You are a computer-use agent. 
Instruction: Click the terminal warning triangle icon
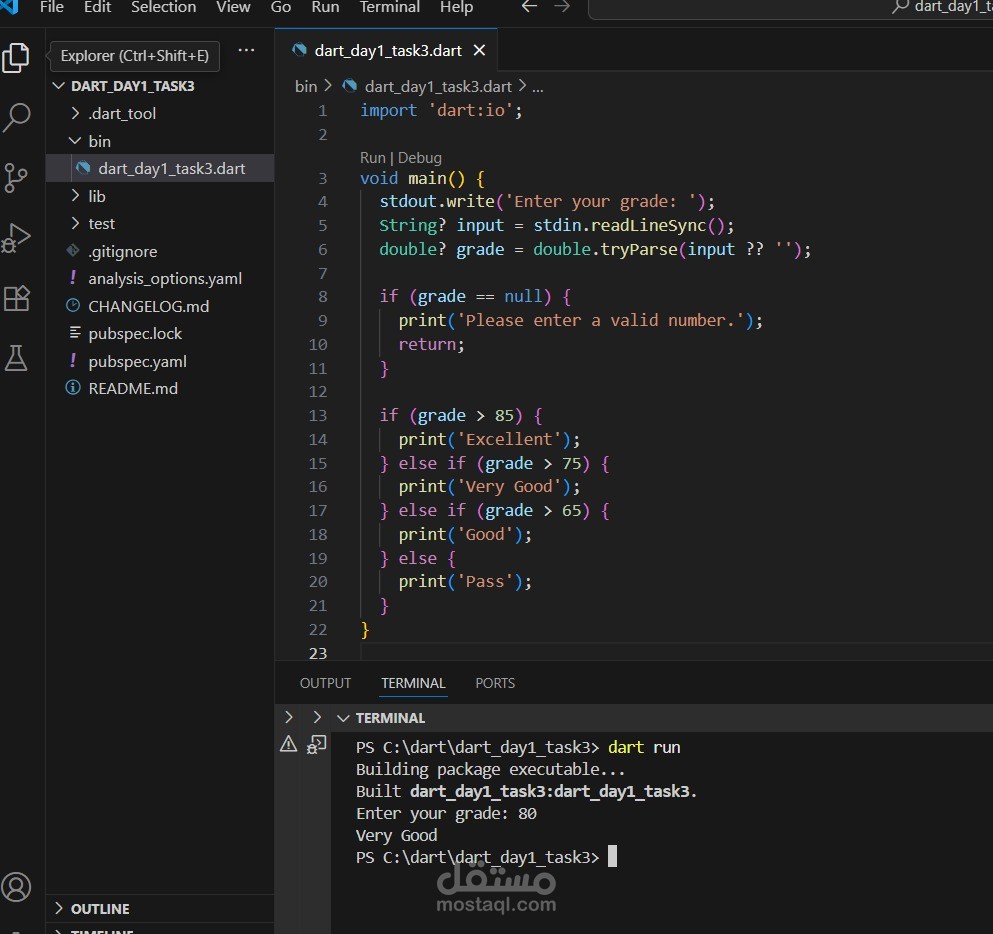[289, 744]
